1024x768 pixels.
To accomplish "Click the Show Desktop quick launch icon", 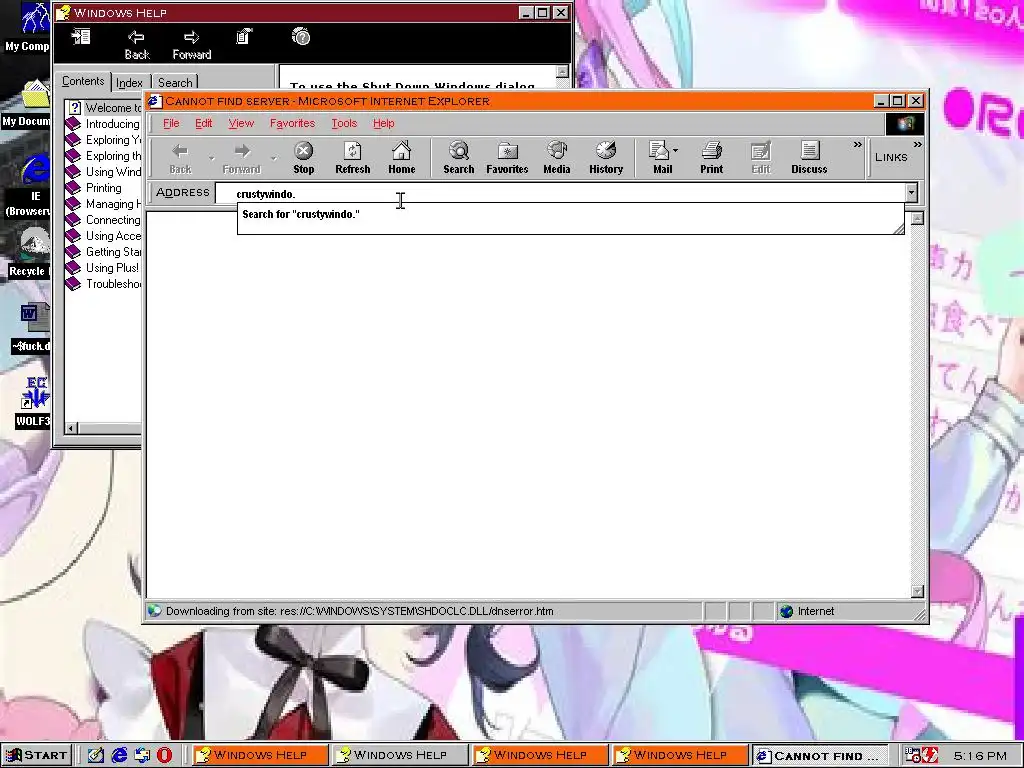I will pyautogui.click(x=96, y=755).
